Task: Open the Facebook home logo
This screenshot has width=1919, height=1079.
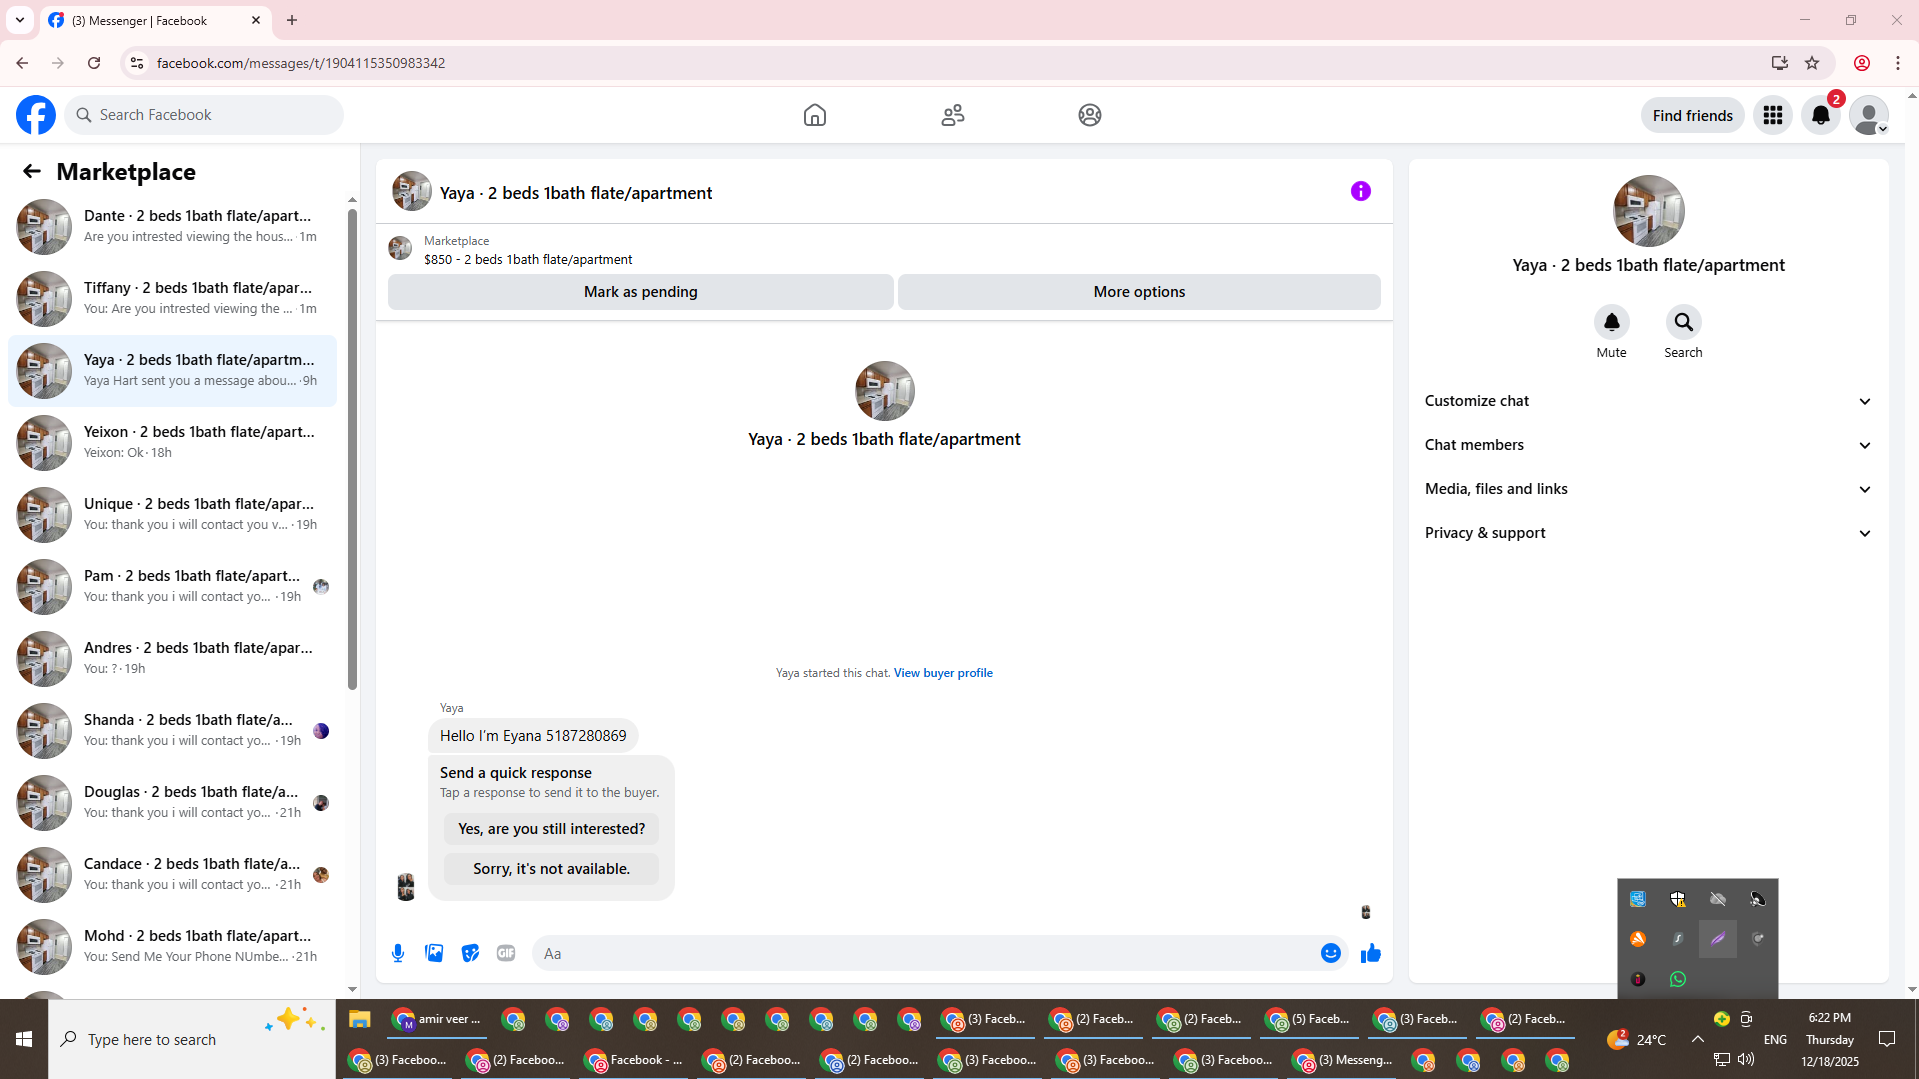Action: pos(36,115)
